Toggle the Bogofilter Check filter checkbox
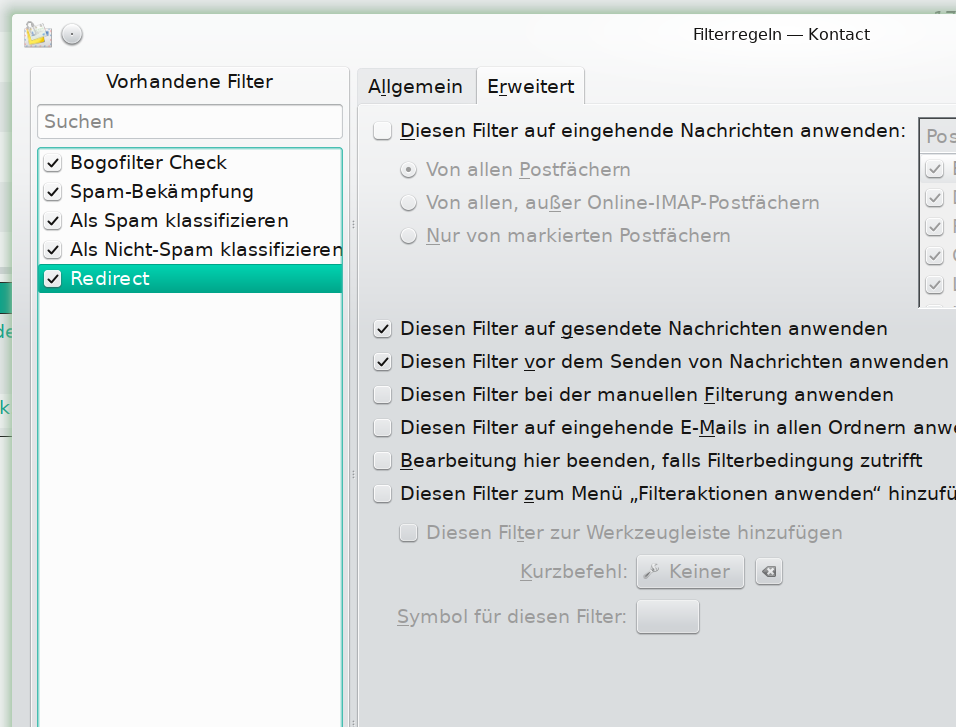Screen dimensions: 956x727 click(x=53, y=163)
